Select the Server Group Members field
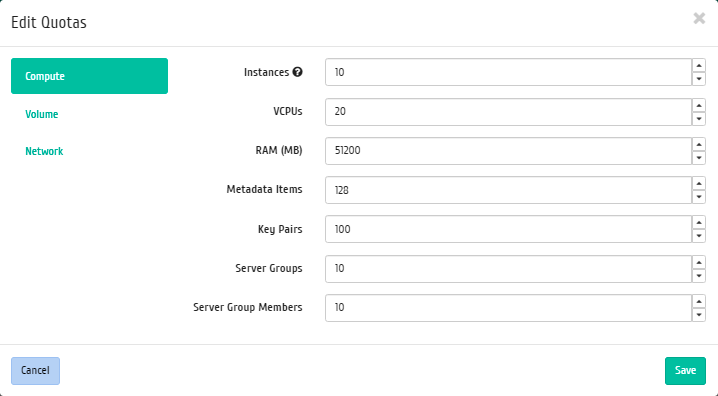The width and height of the screenshot is (718, 396). tap(508, 308)
